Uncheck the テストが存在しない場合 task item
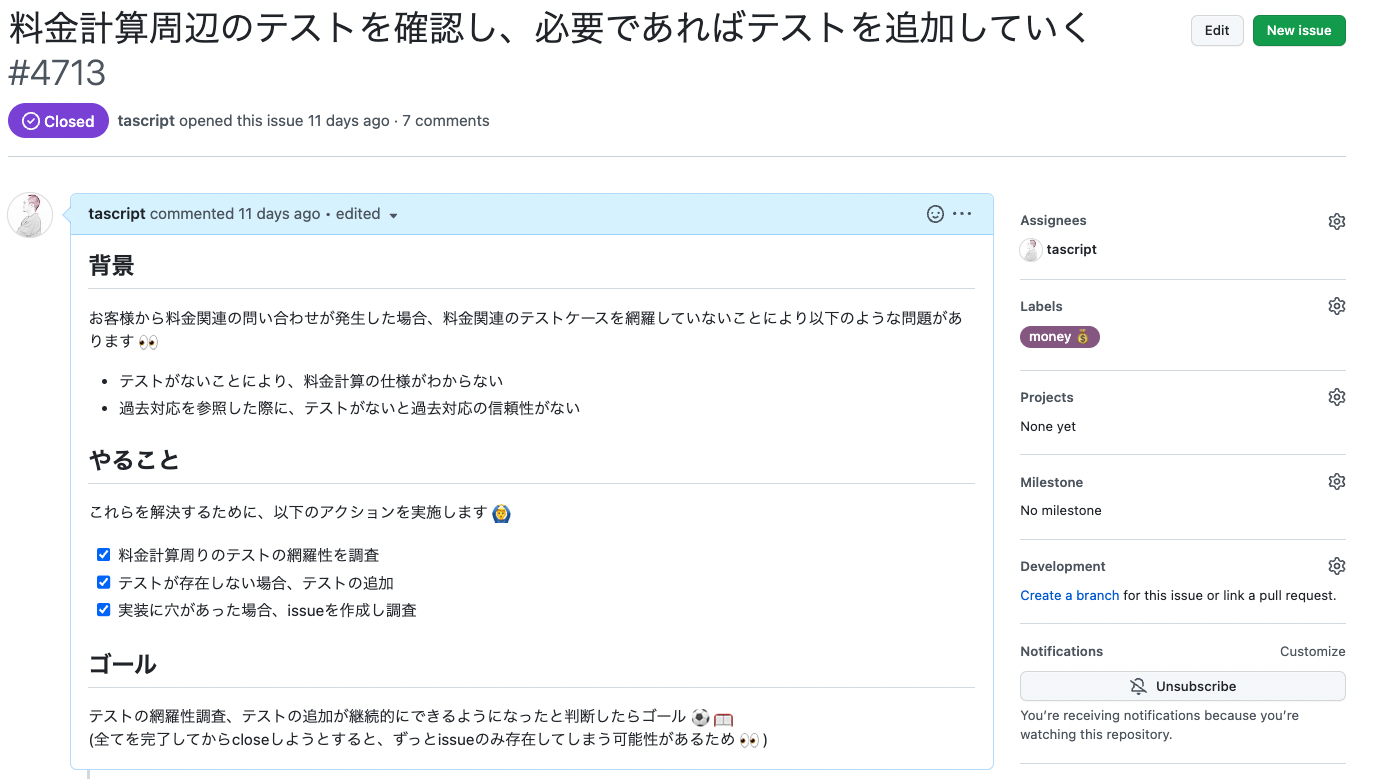Screen dimensions: 1389x779 103,582
